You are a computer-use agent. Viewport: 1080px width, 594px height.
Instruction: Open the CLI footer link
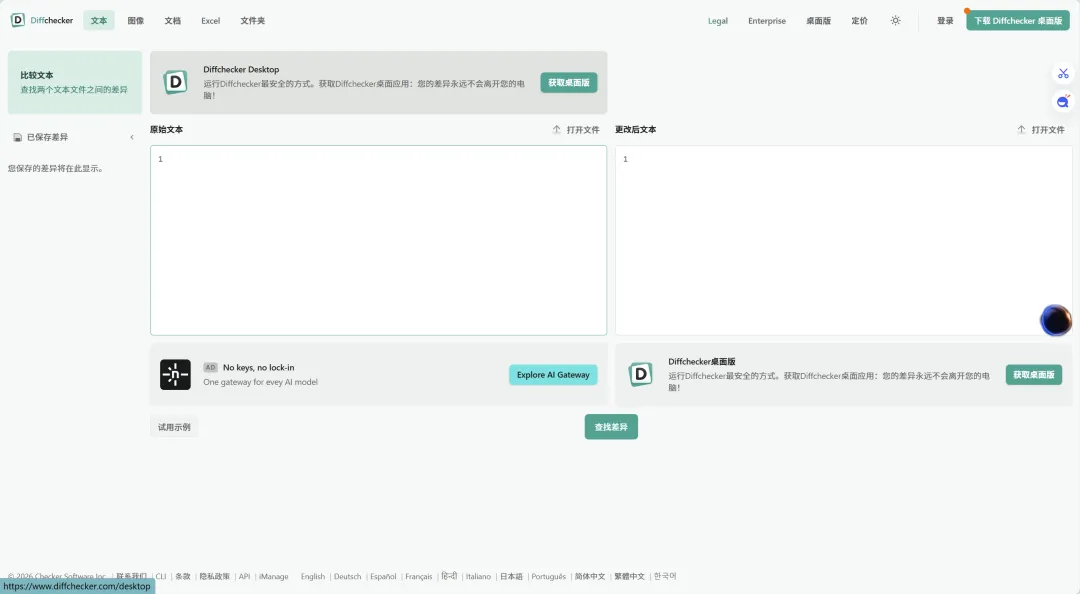tap(160, 577)
